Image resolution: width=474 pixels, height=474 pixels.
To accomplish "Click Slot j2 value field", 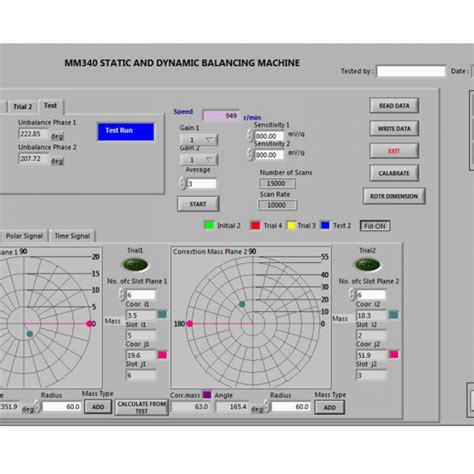I will point(371,375).
